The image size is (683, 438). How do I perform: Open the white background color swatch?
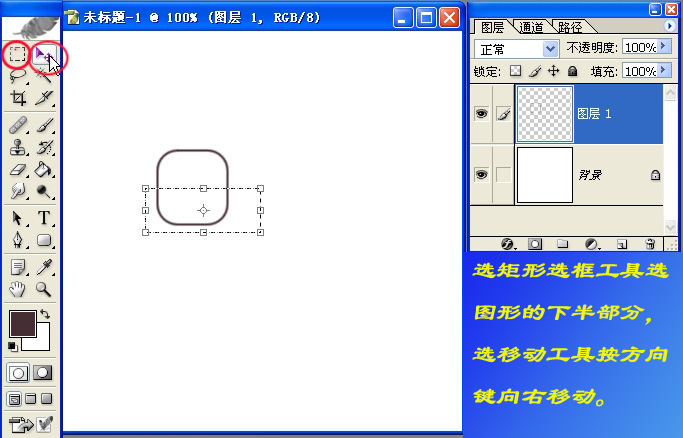point(42,342)
